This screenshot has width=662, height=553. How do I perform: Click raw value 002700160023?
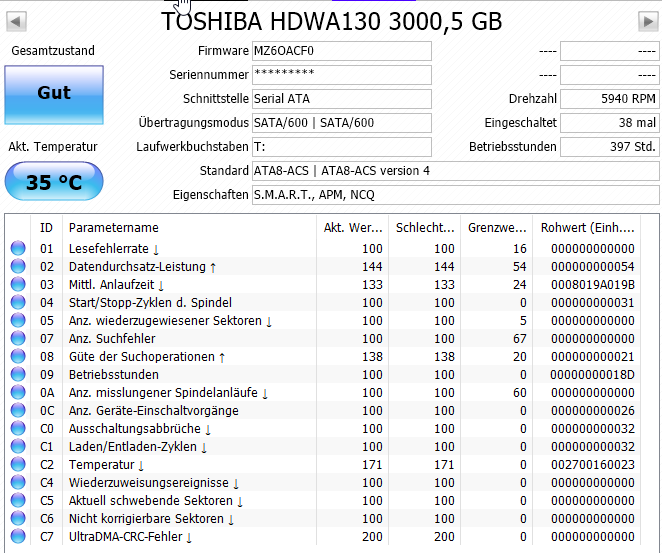tap(592, 465)
